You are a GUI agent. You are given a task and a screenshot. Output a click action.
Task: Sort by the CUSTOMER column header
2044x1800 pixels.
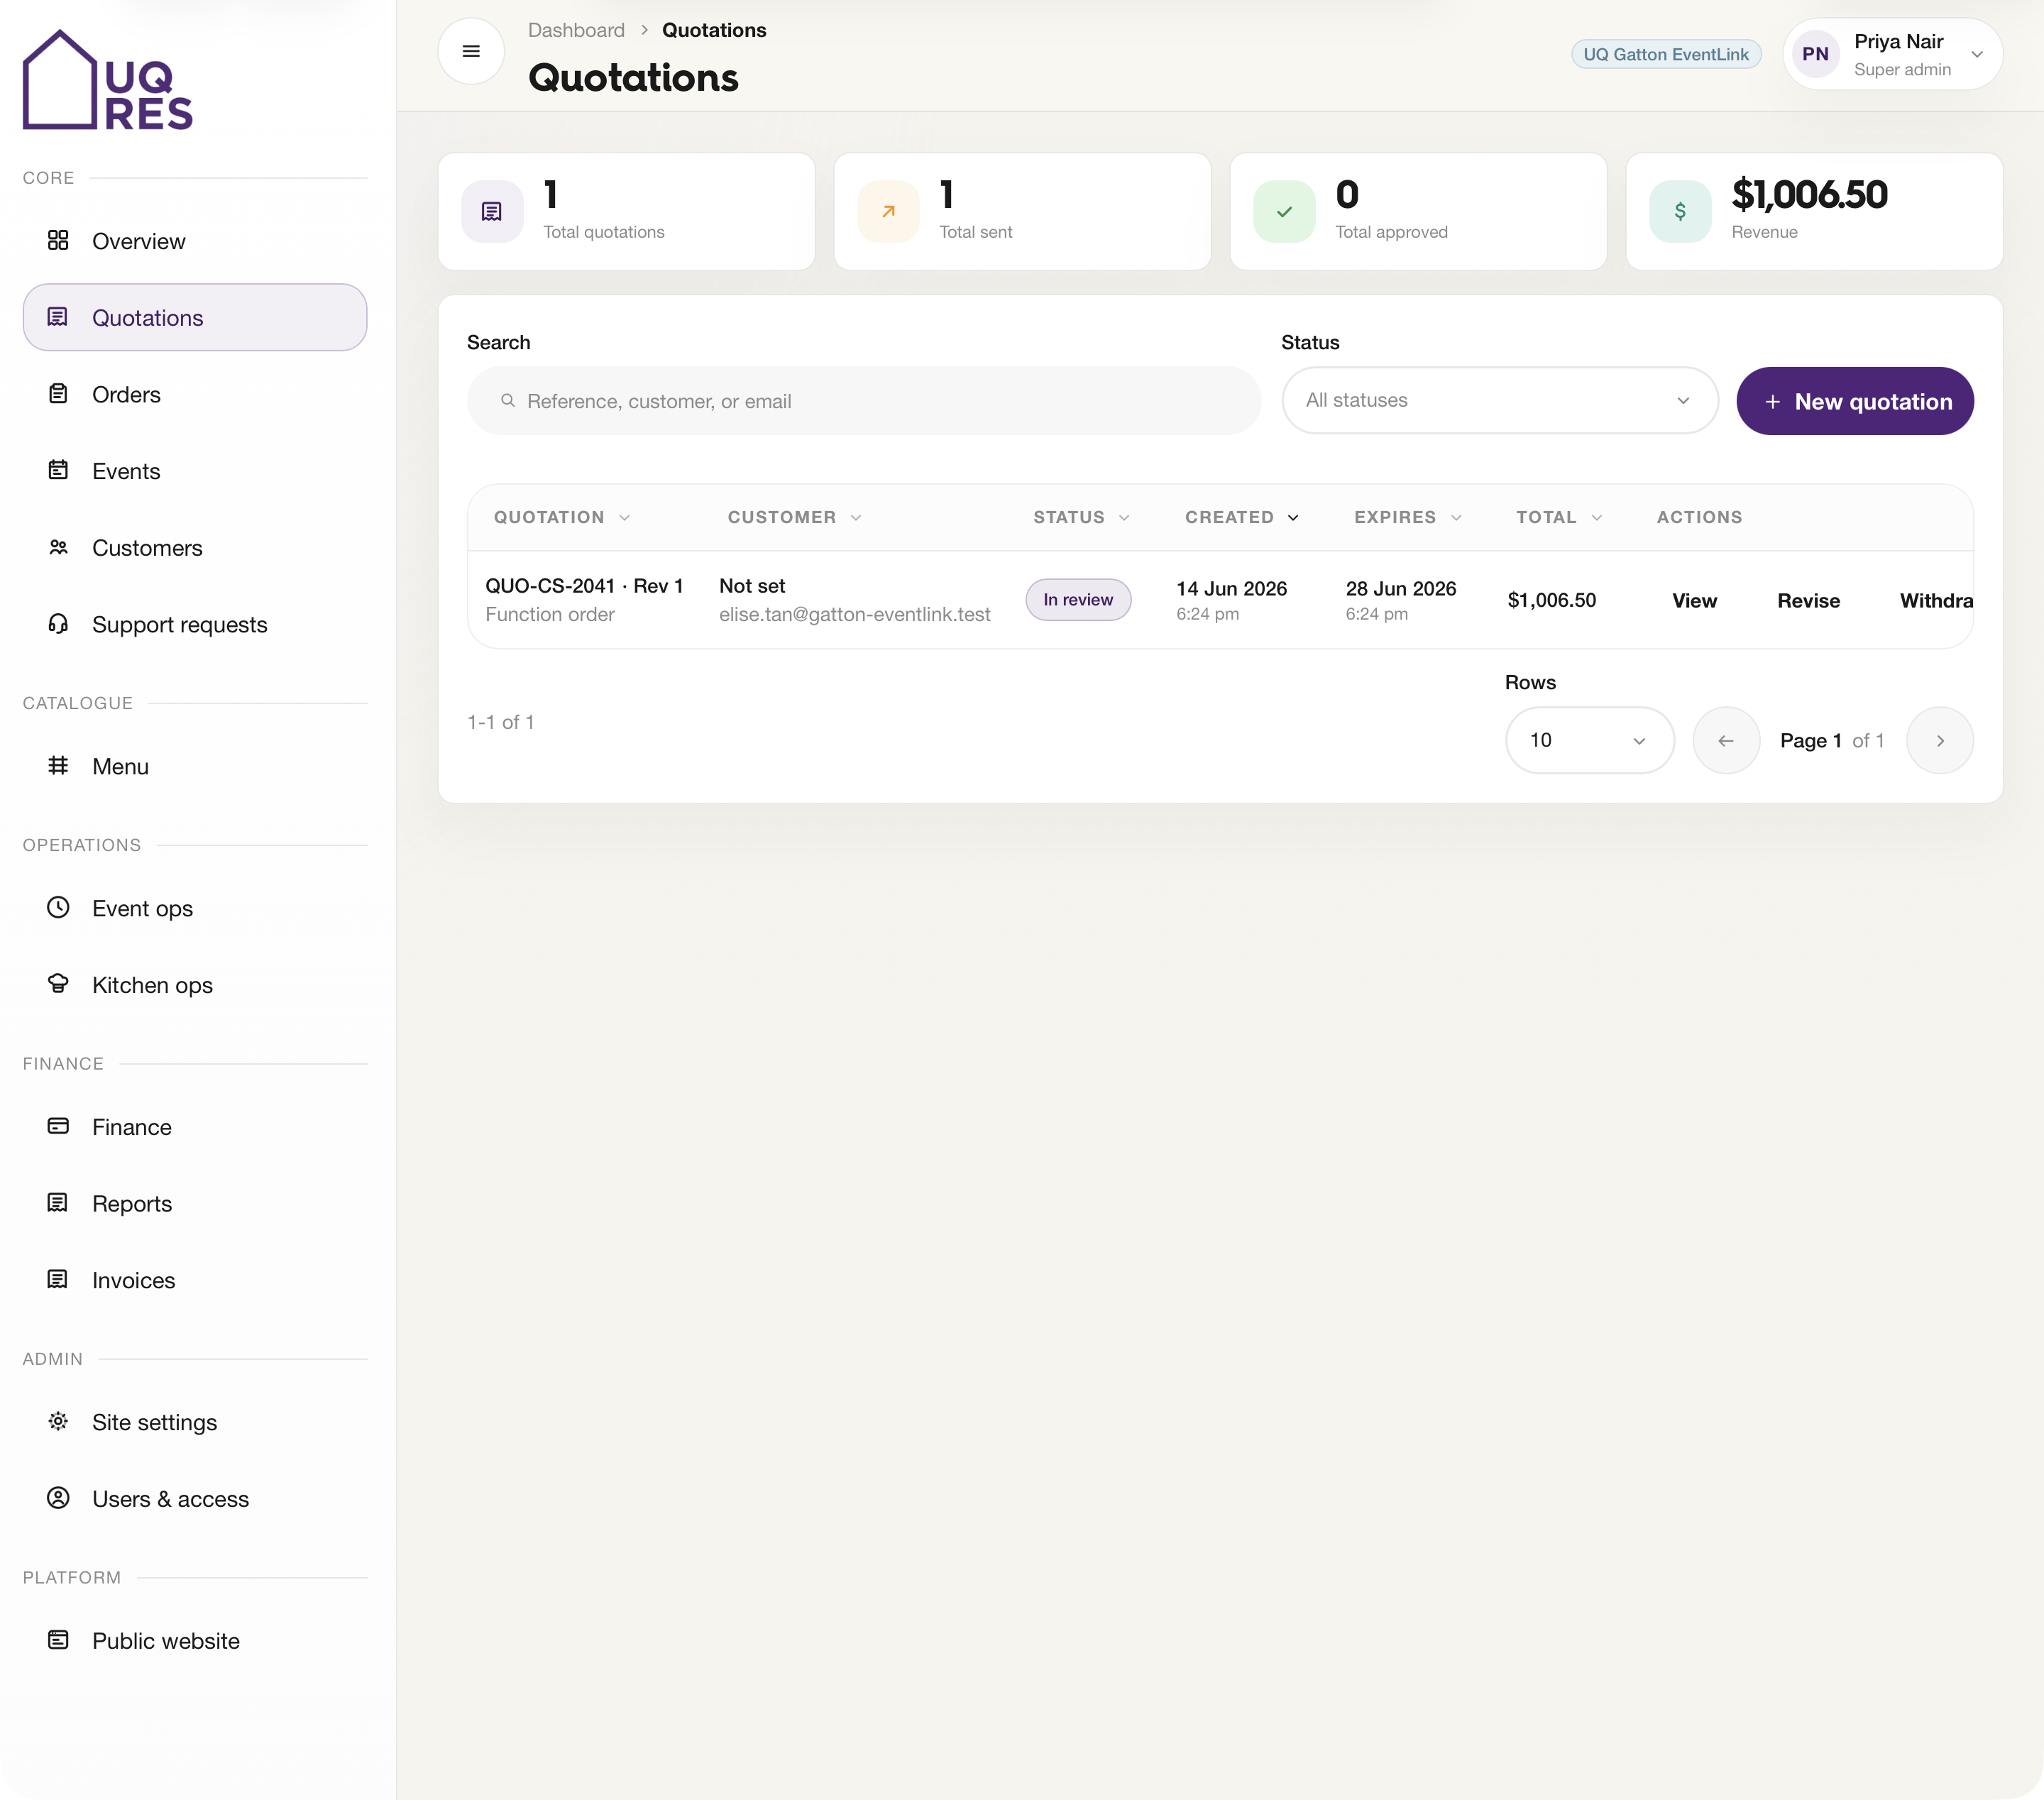click(795, 517)
